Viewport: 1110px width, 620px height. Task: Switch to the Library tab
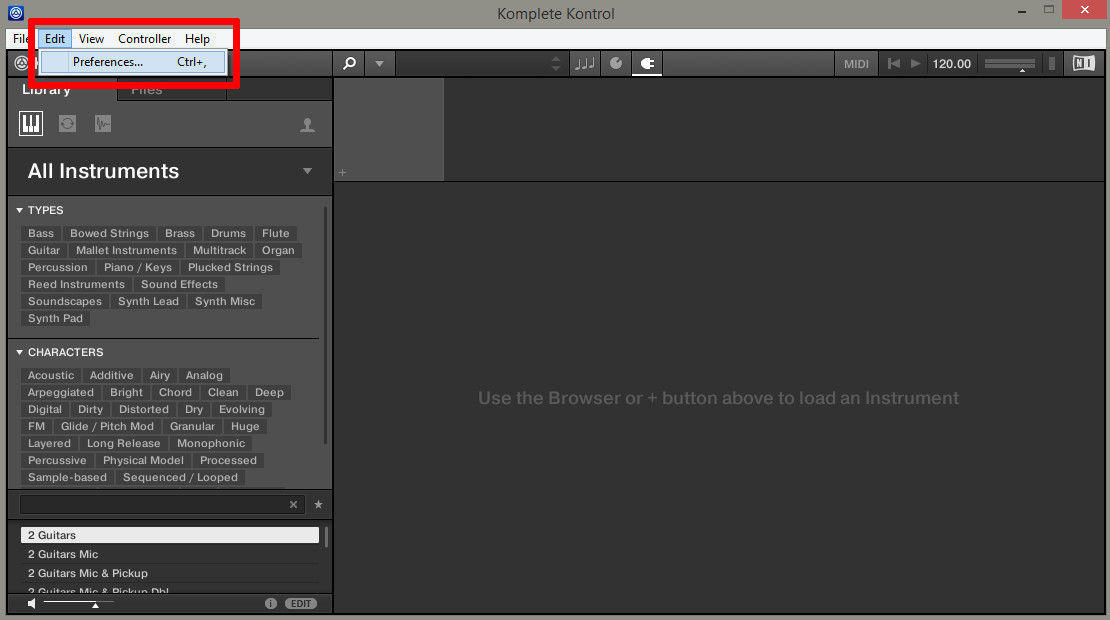click(47, 89)
